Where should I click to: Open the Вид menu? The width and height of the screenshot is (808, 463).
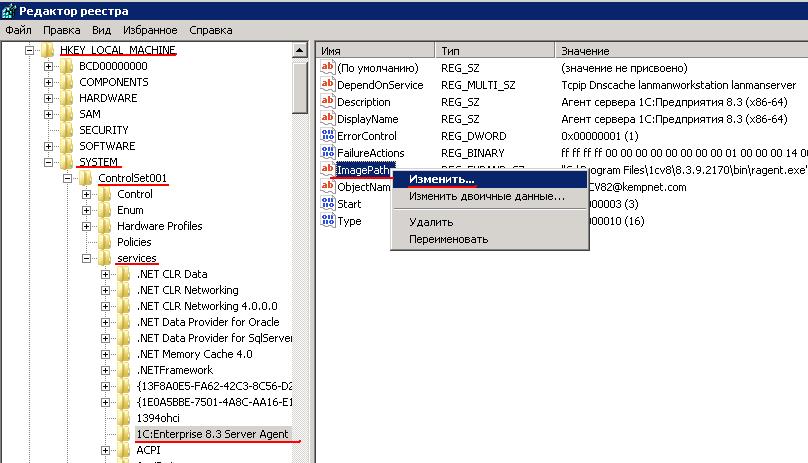click(102, 30)
